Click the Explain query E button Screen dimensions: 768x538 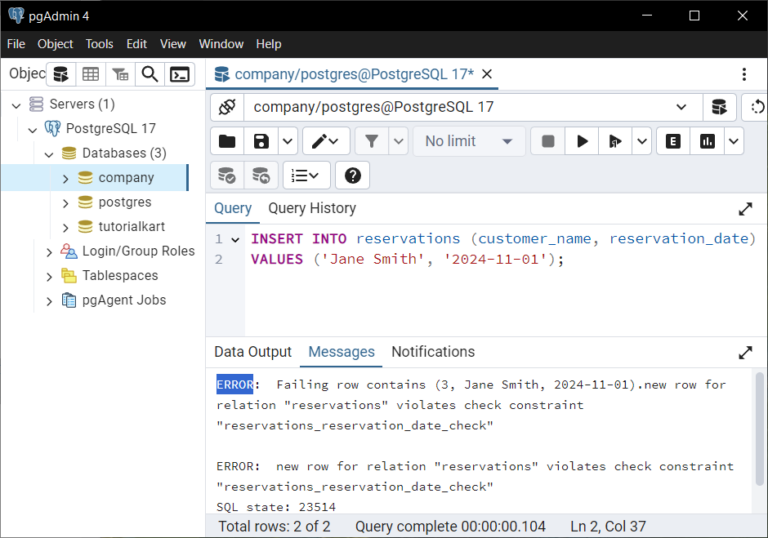point(673,141)
